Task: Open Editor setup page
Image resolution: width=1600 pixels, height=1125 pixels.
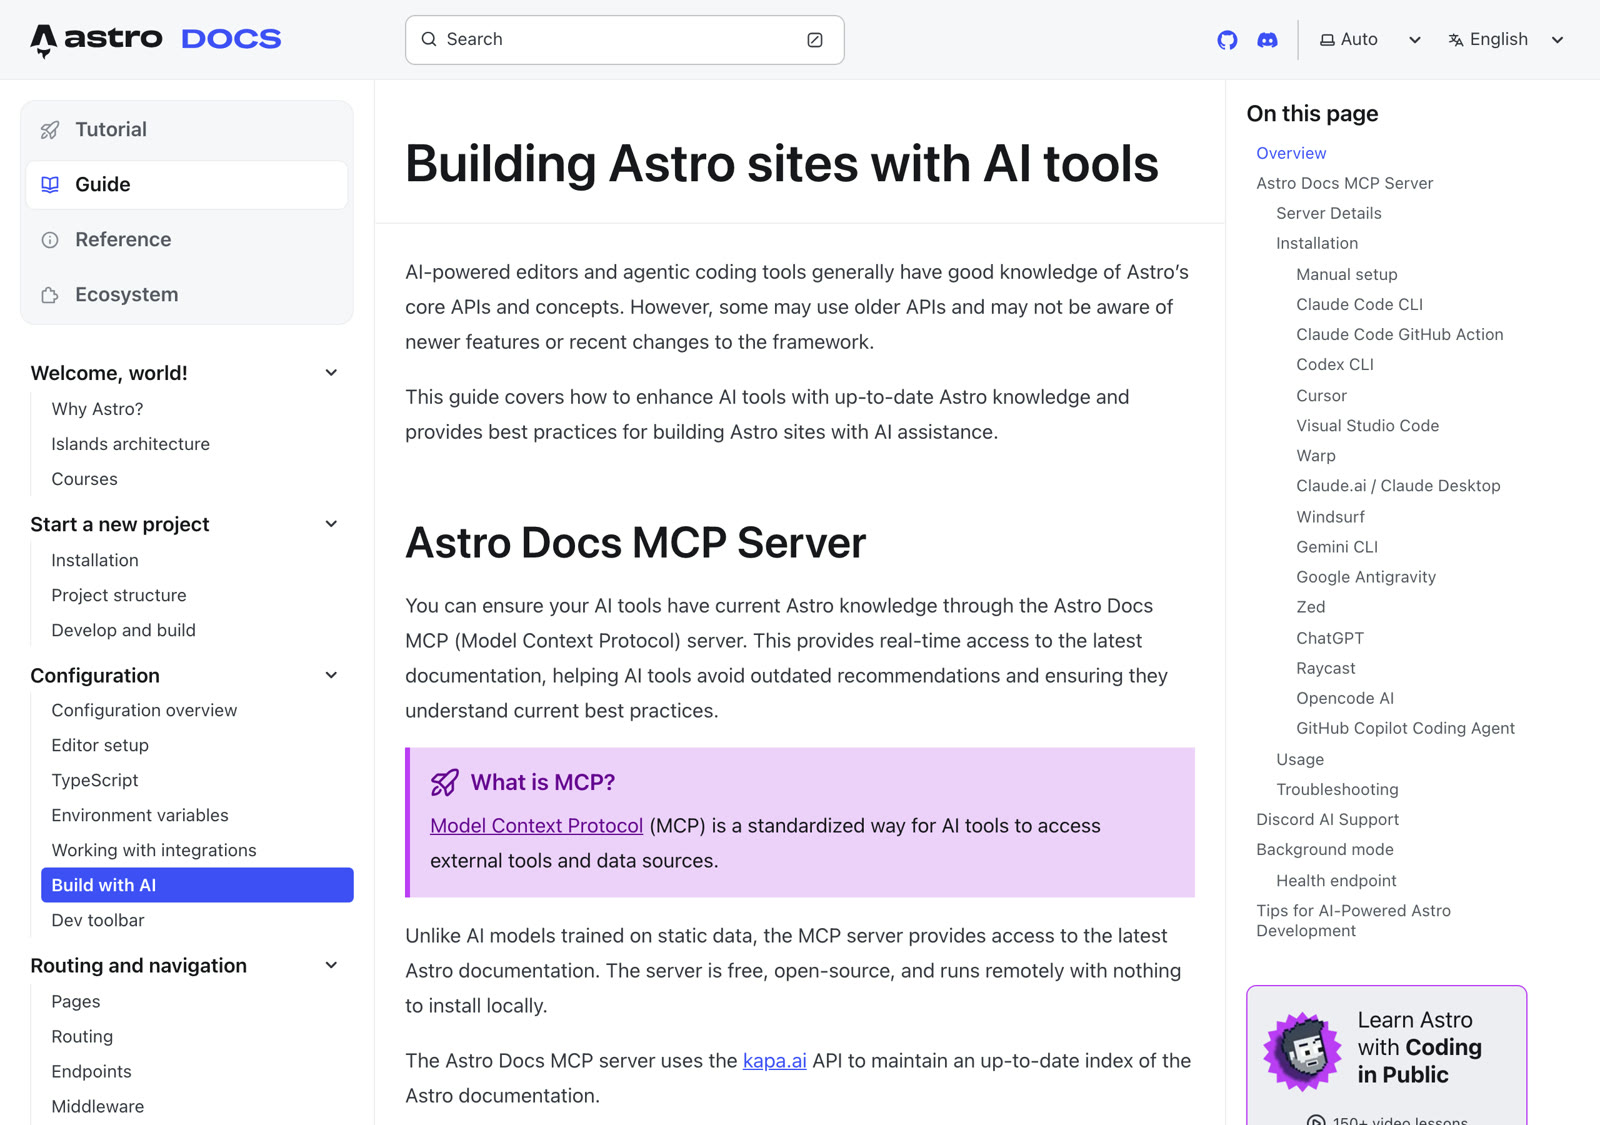Action: point(100,745)
